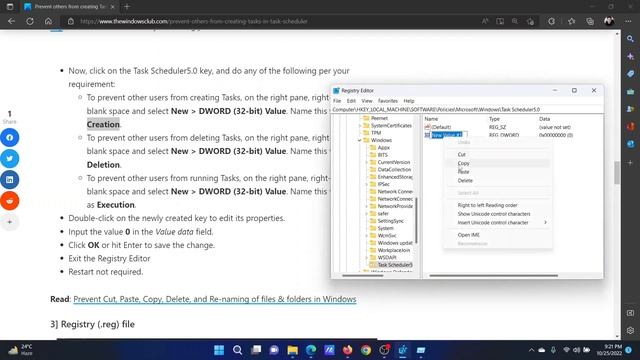
Task: Collapse the Windows key in registry tree
Action: pos(360,140)
